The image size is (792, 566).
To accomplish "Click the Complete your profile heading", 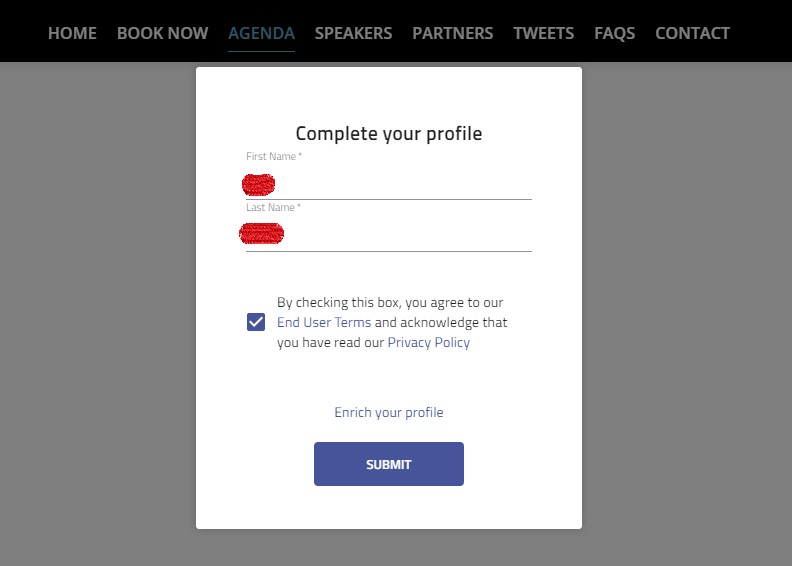I will (388, 133).
